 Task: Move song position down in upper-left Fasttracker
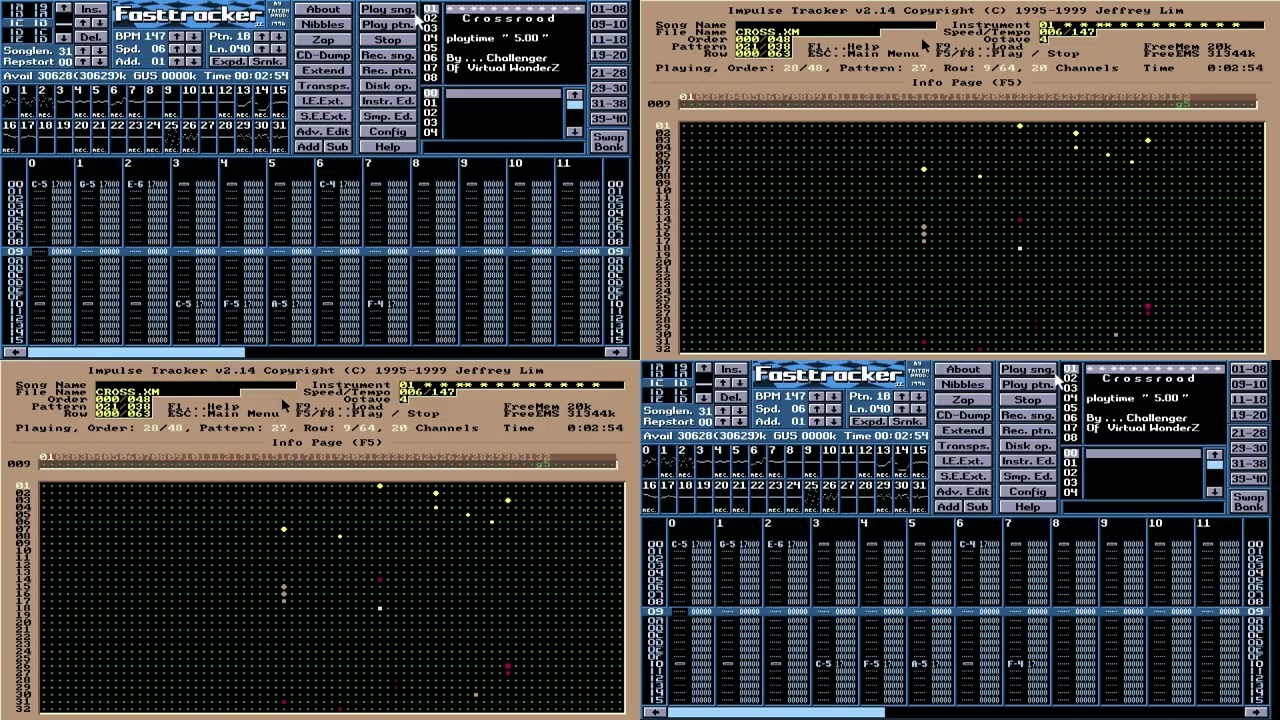[64, 38]
